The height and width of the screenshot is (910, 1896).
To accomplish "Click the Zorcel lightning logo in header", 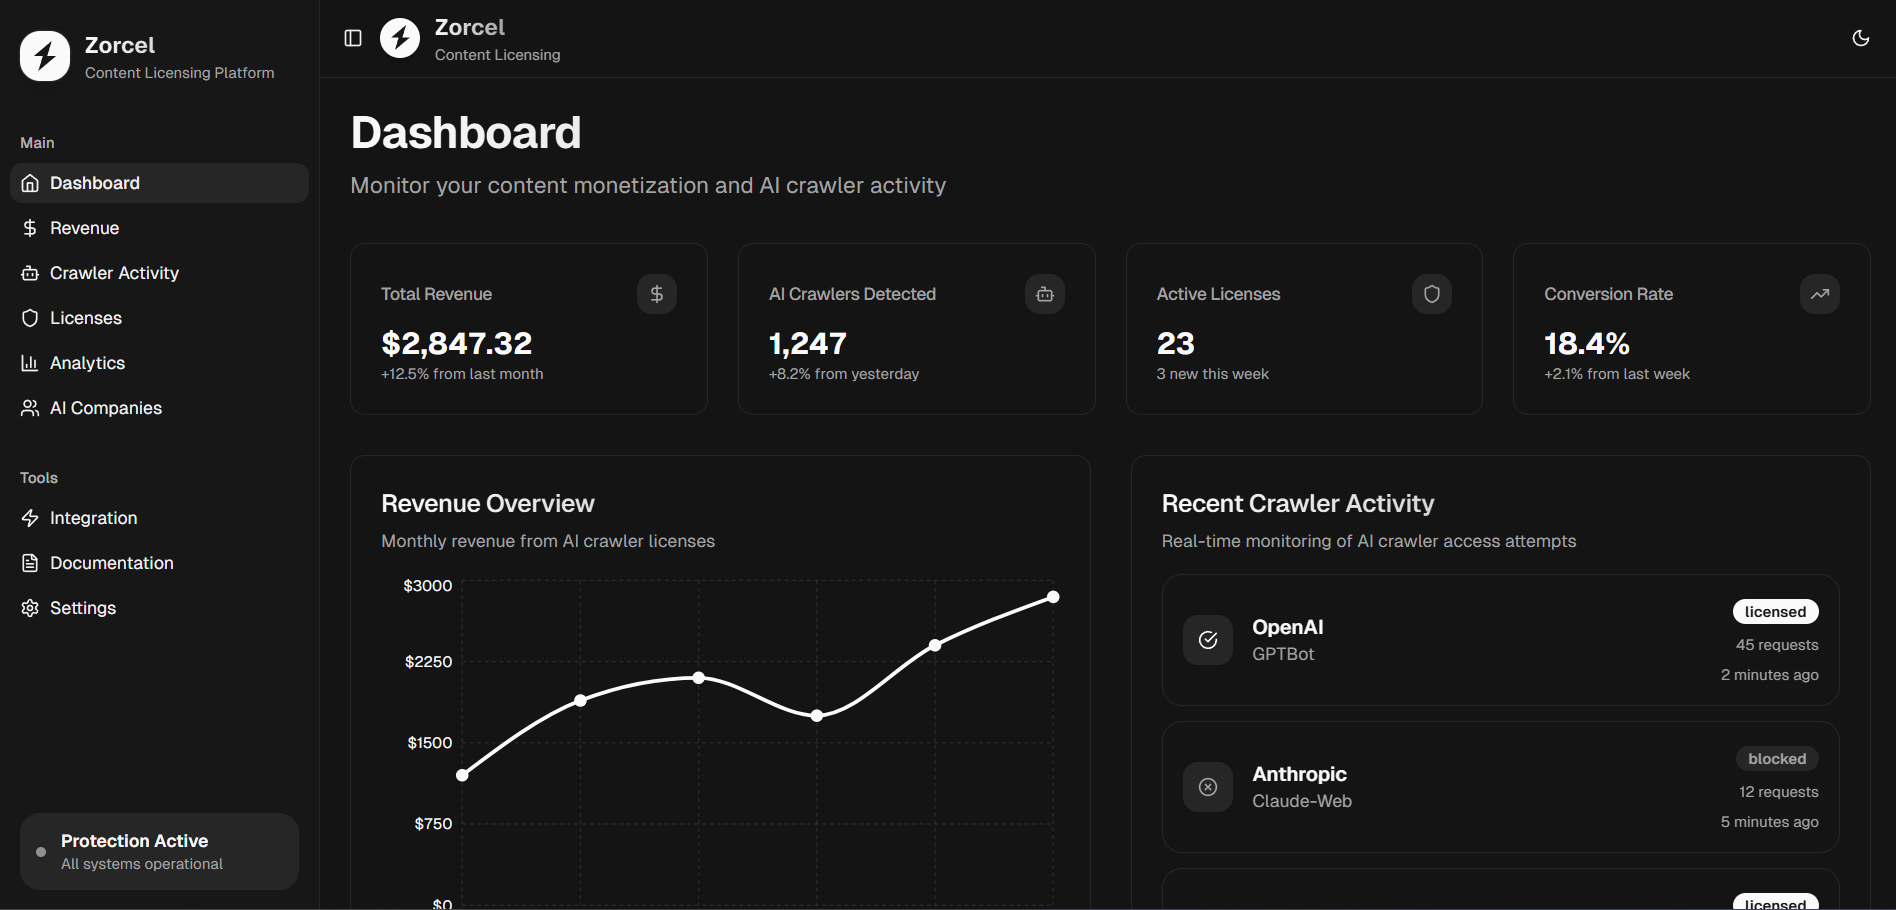I will point(400,38).
